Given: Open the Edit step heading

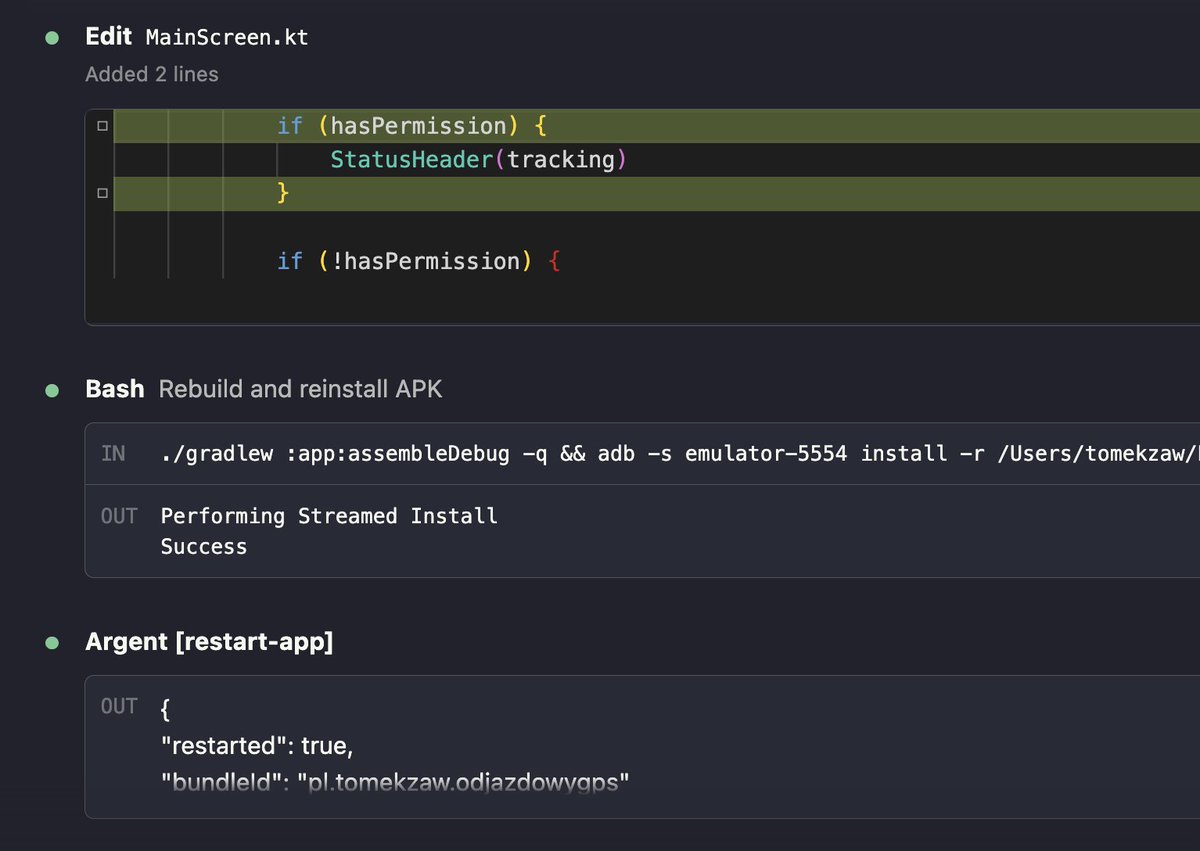Looking at the screenshot, I should 108,37.
